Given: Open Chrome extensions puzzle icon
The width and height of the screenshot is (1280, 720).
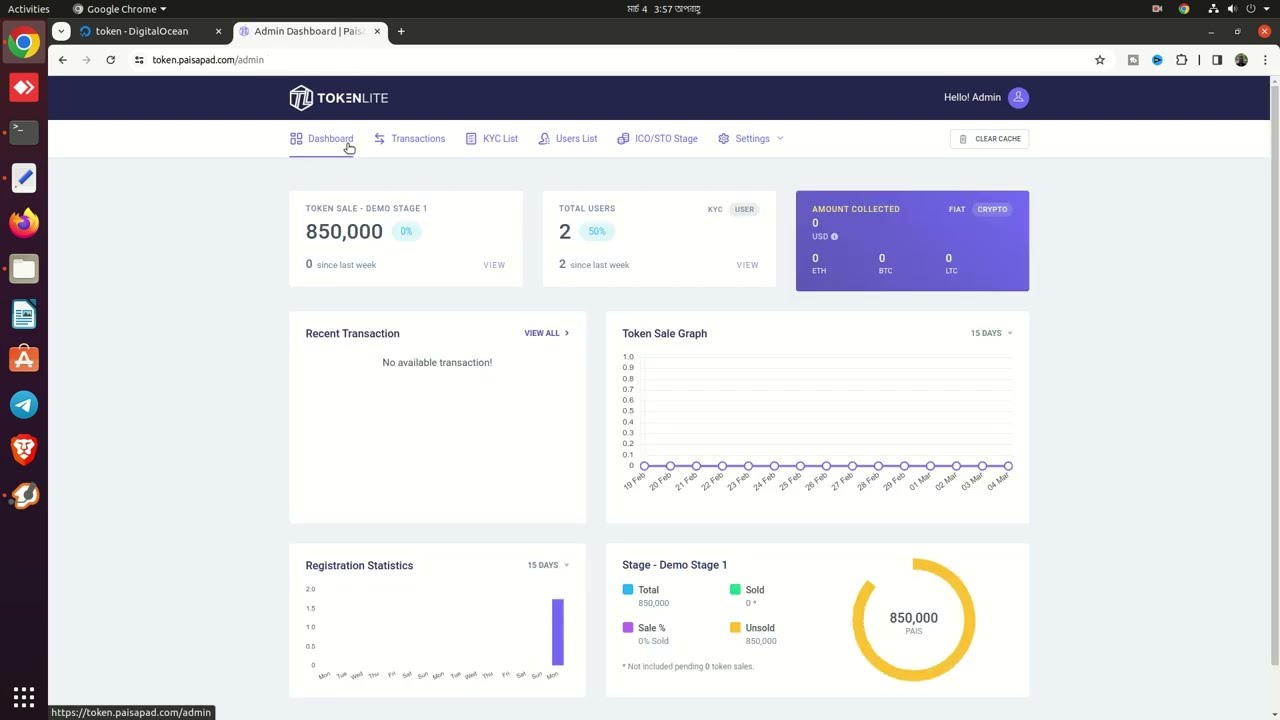Looking at the screenshot, I should tap(1181, 60).
